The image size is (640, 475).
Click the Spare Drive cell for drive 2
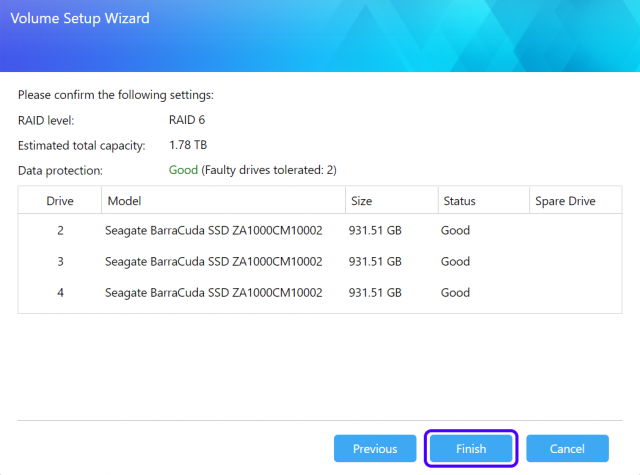[x=575, y=230]
